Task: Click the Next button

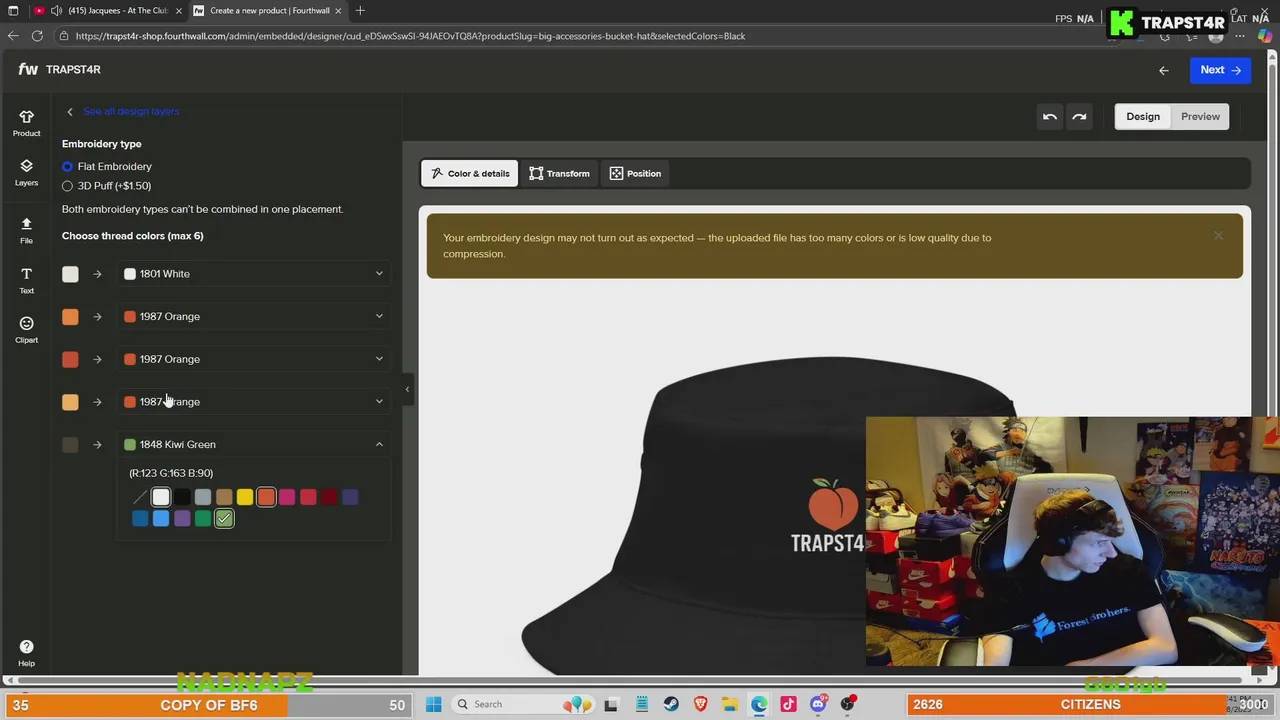Action: click(1220, 70)
